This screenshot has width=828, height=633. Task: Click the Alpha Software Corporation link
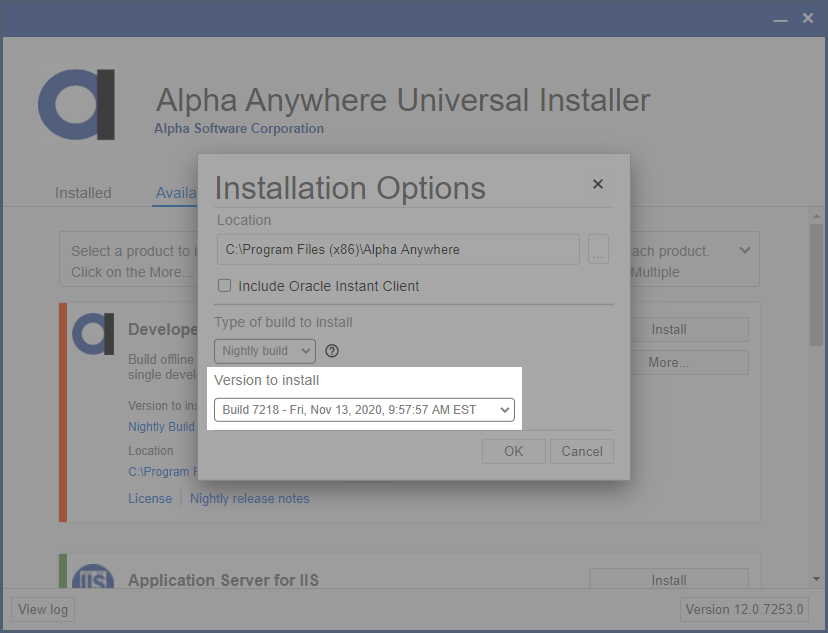coord(239,128)
